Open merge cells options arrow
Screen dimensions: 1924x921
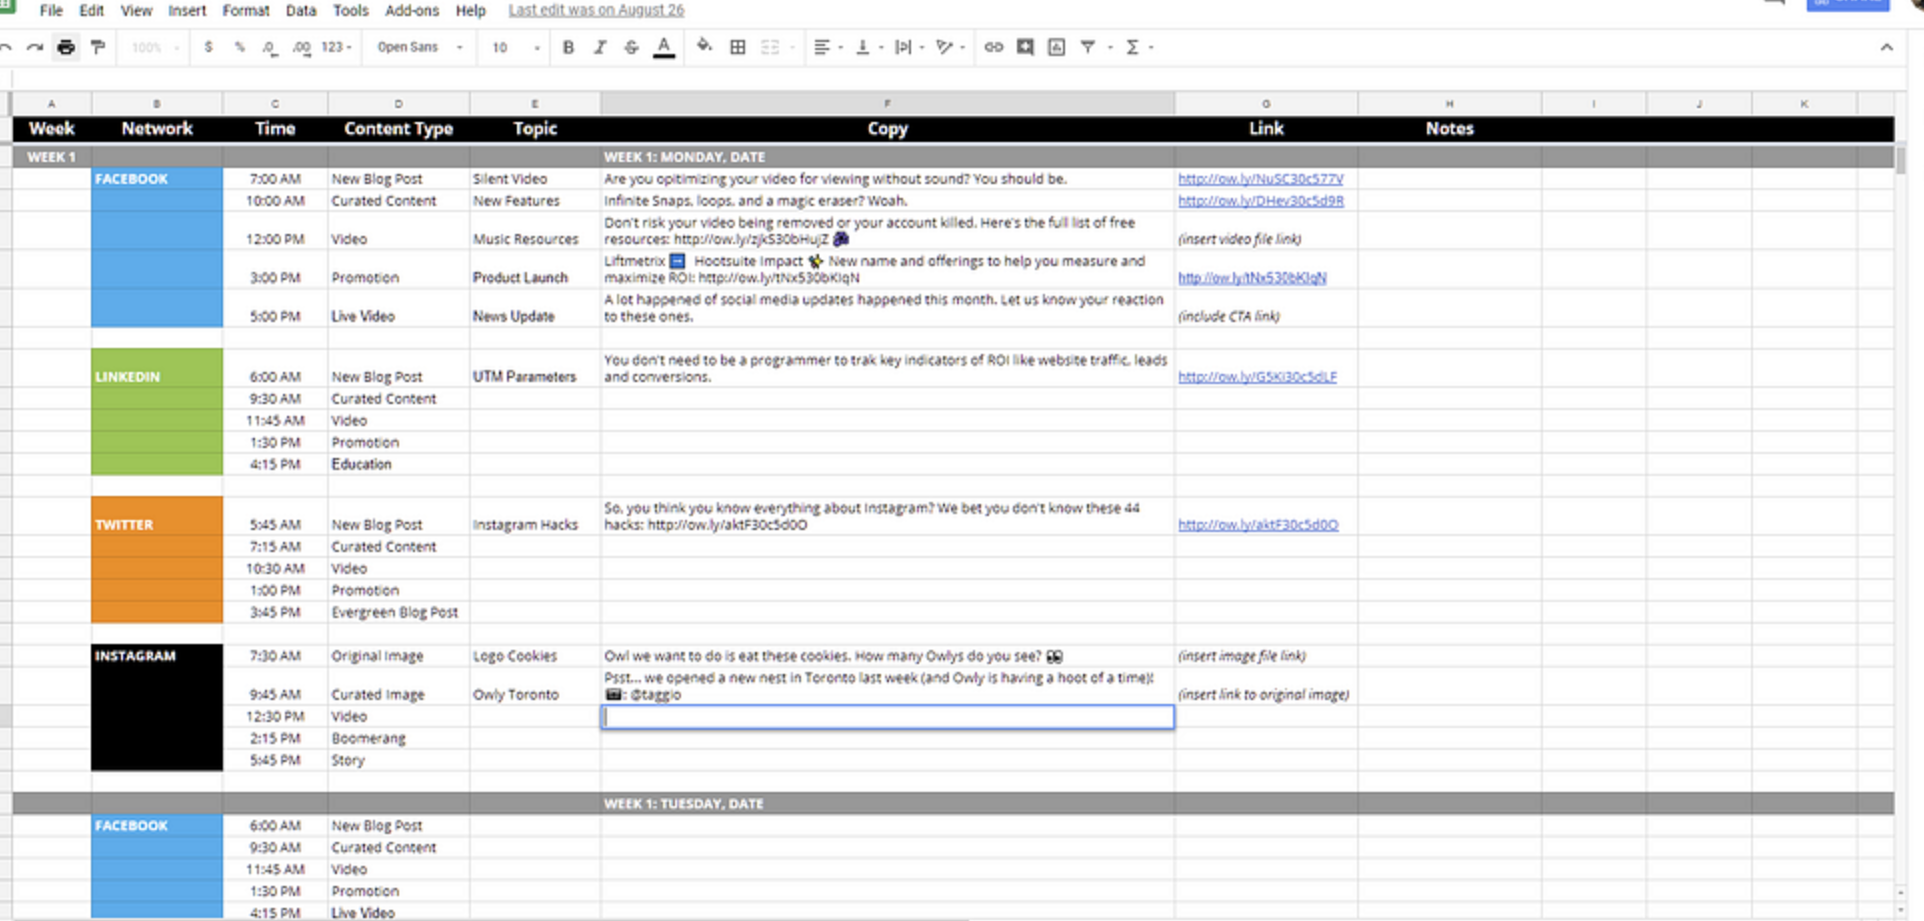point(792,47)
